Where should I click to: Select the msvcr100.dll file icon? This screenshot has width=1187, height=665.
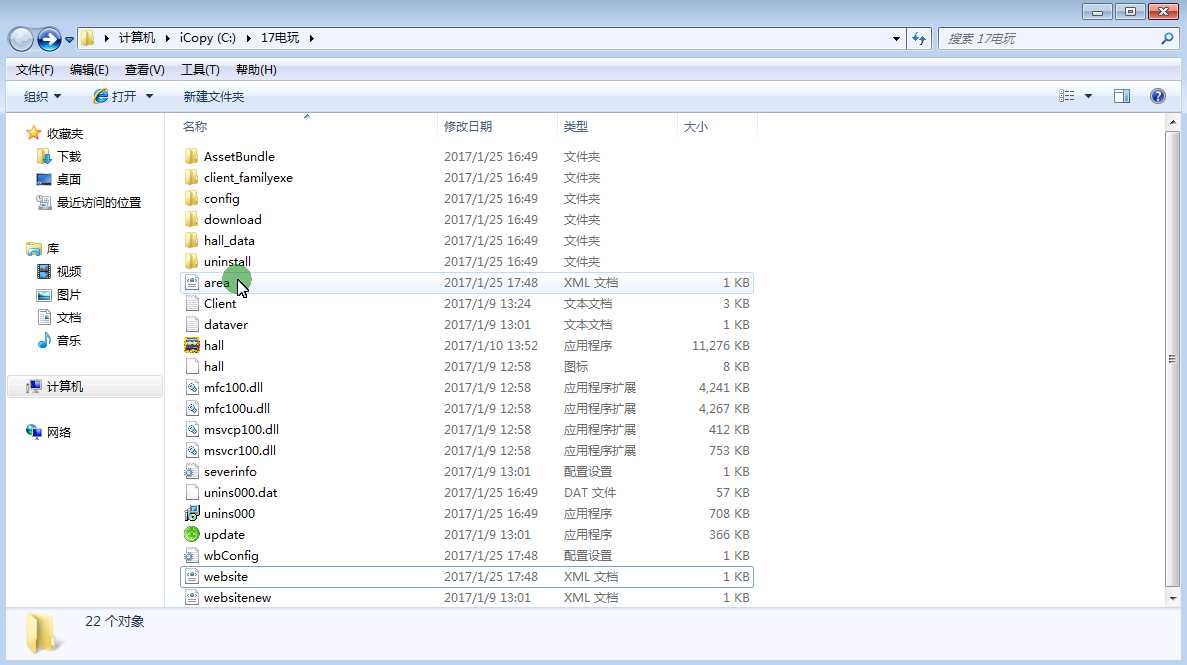pyautogui.click(x=192, y=450)
